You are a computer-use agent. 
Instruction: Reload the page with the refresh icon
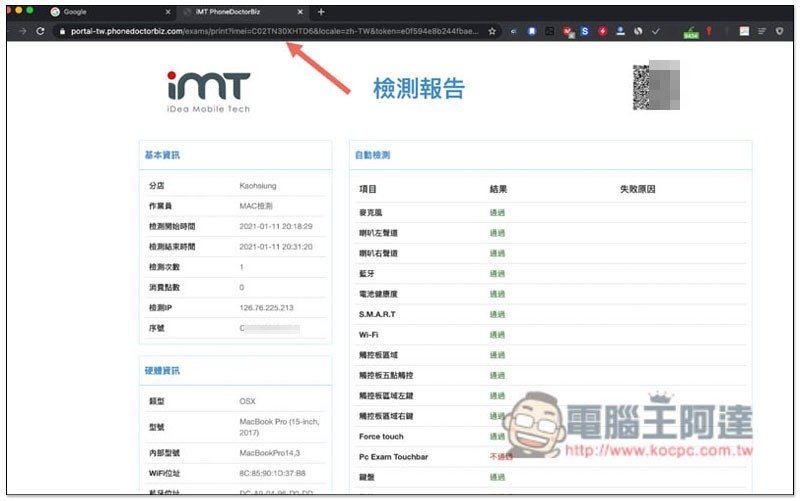40,32
